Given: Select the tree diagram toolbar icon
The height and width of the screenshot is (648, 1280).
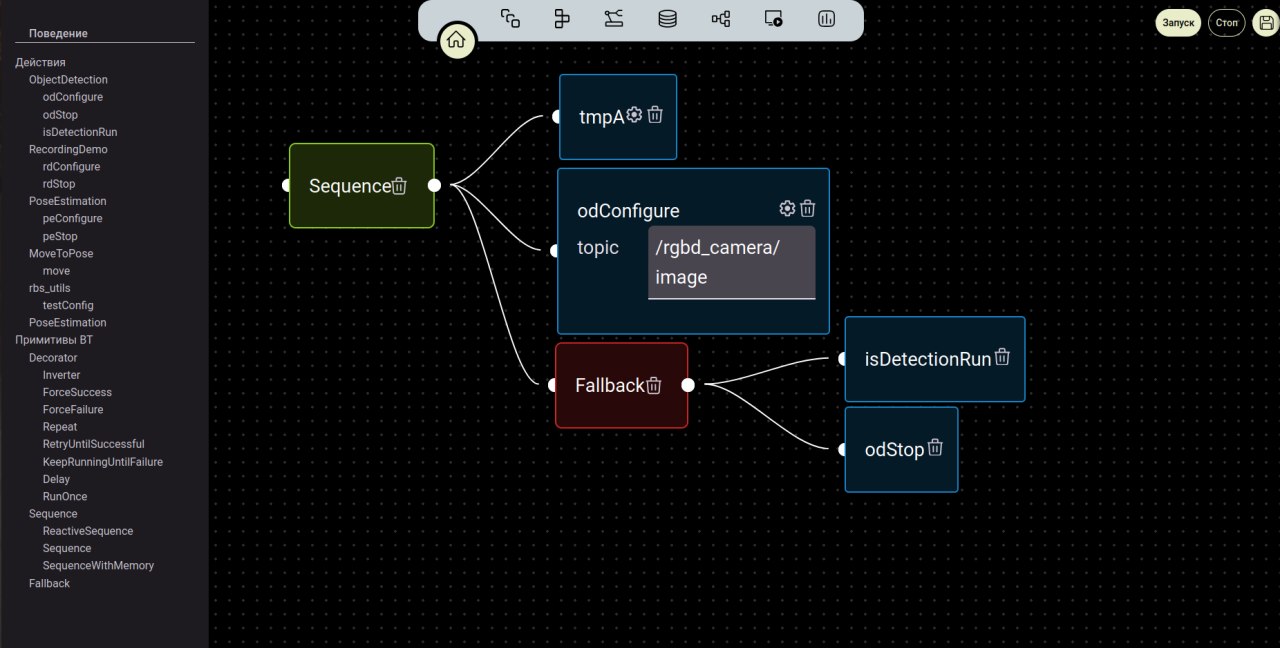Looking at the screenshot, I should (720, 19).
